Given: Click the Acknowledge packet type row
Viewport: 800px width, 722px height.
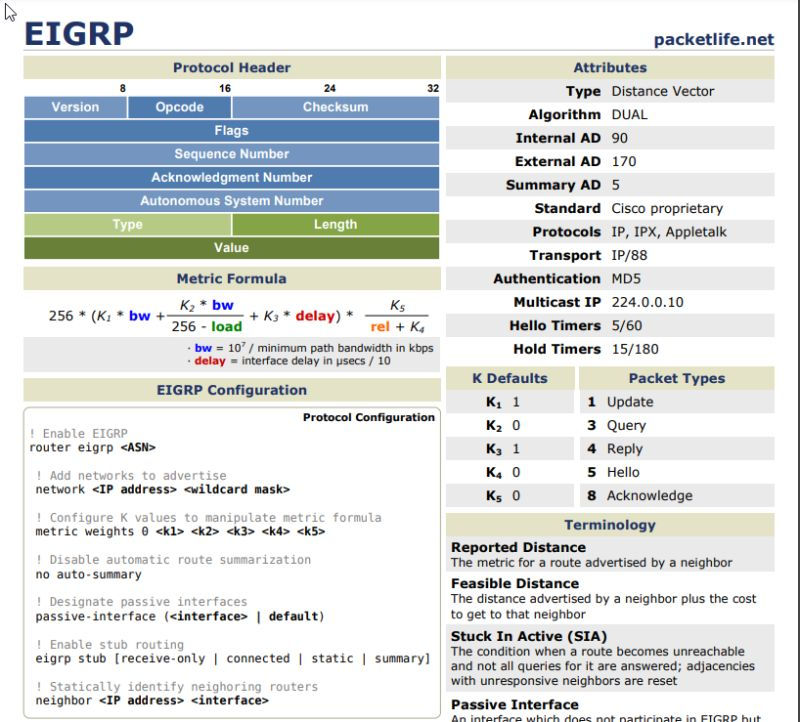Looking at the screenshot, I should tap(677, 496).
